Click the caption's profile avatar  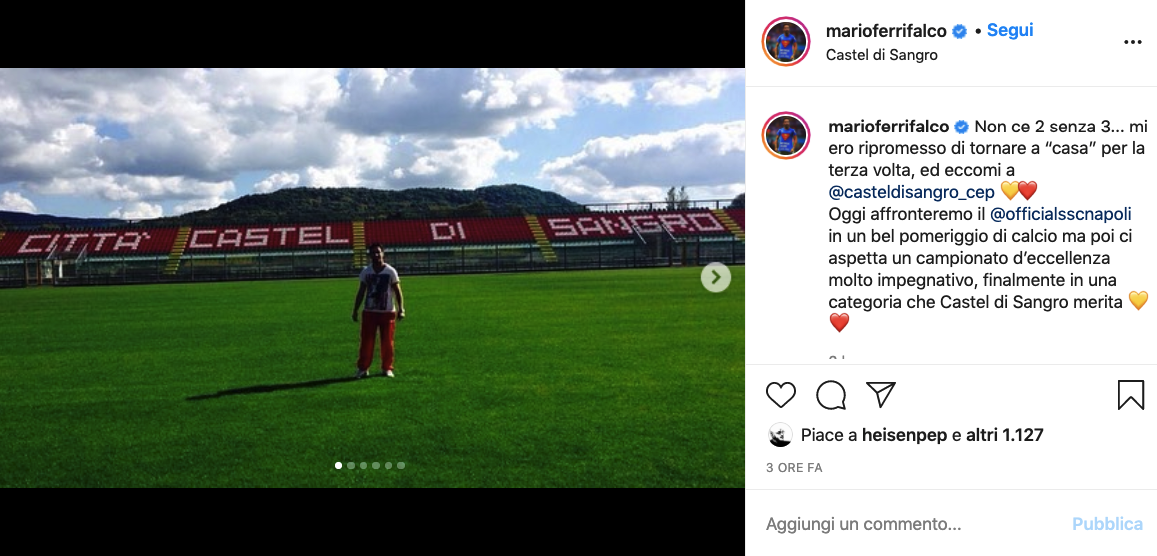[786, 136]
